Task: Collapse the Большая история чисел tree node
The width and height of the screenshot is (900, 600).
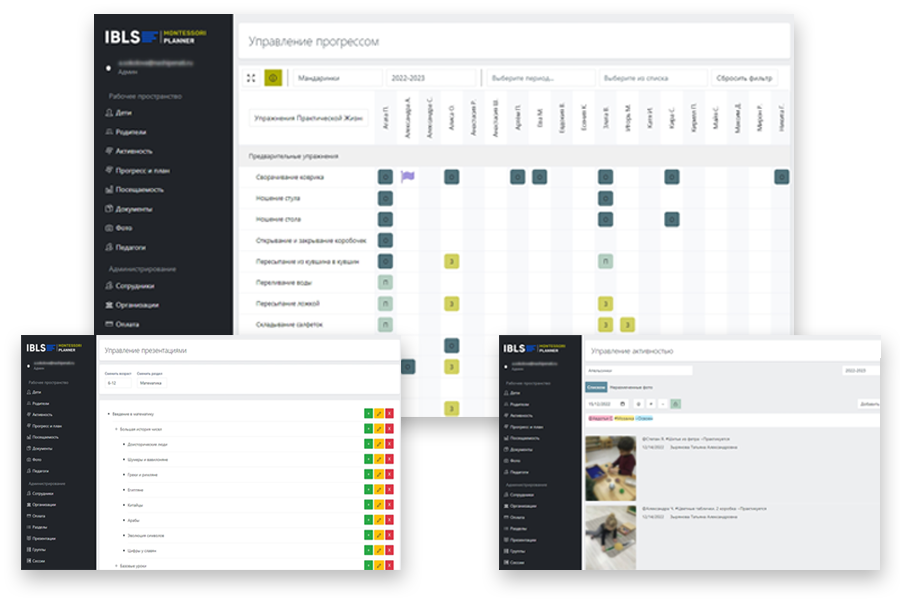Action: [116, 429]
